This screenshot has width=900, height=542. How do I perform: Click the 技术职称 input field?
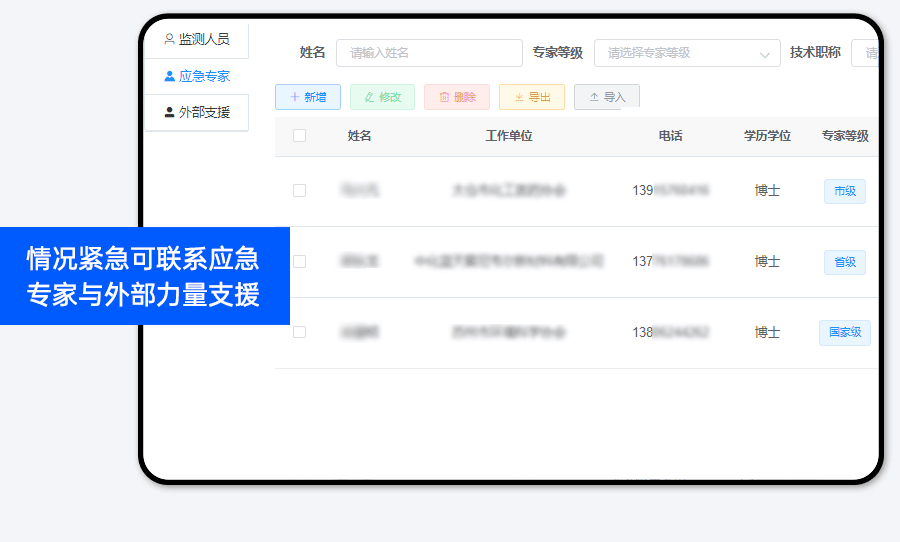(866, 53)
